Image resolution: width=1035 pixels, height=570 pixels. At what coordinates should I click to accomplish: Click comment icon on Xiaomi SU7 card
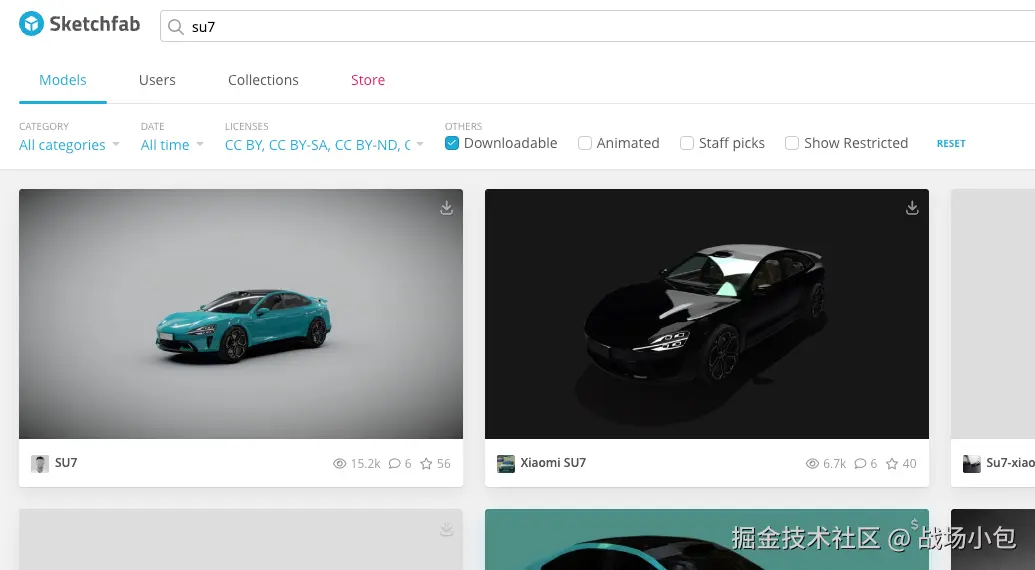[x=861, y=464]
